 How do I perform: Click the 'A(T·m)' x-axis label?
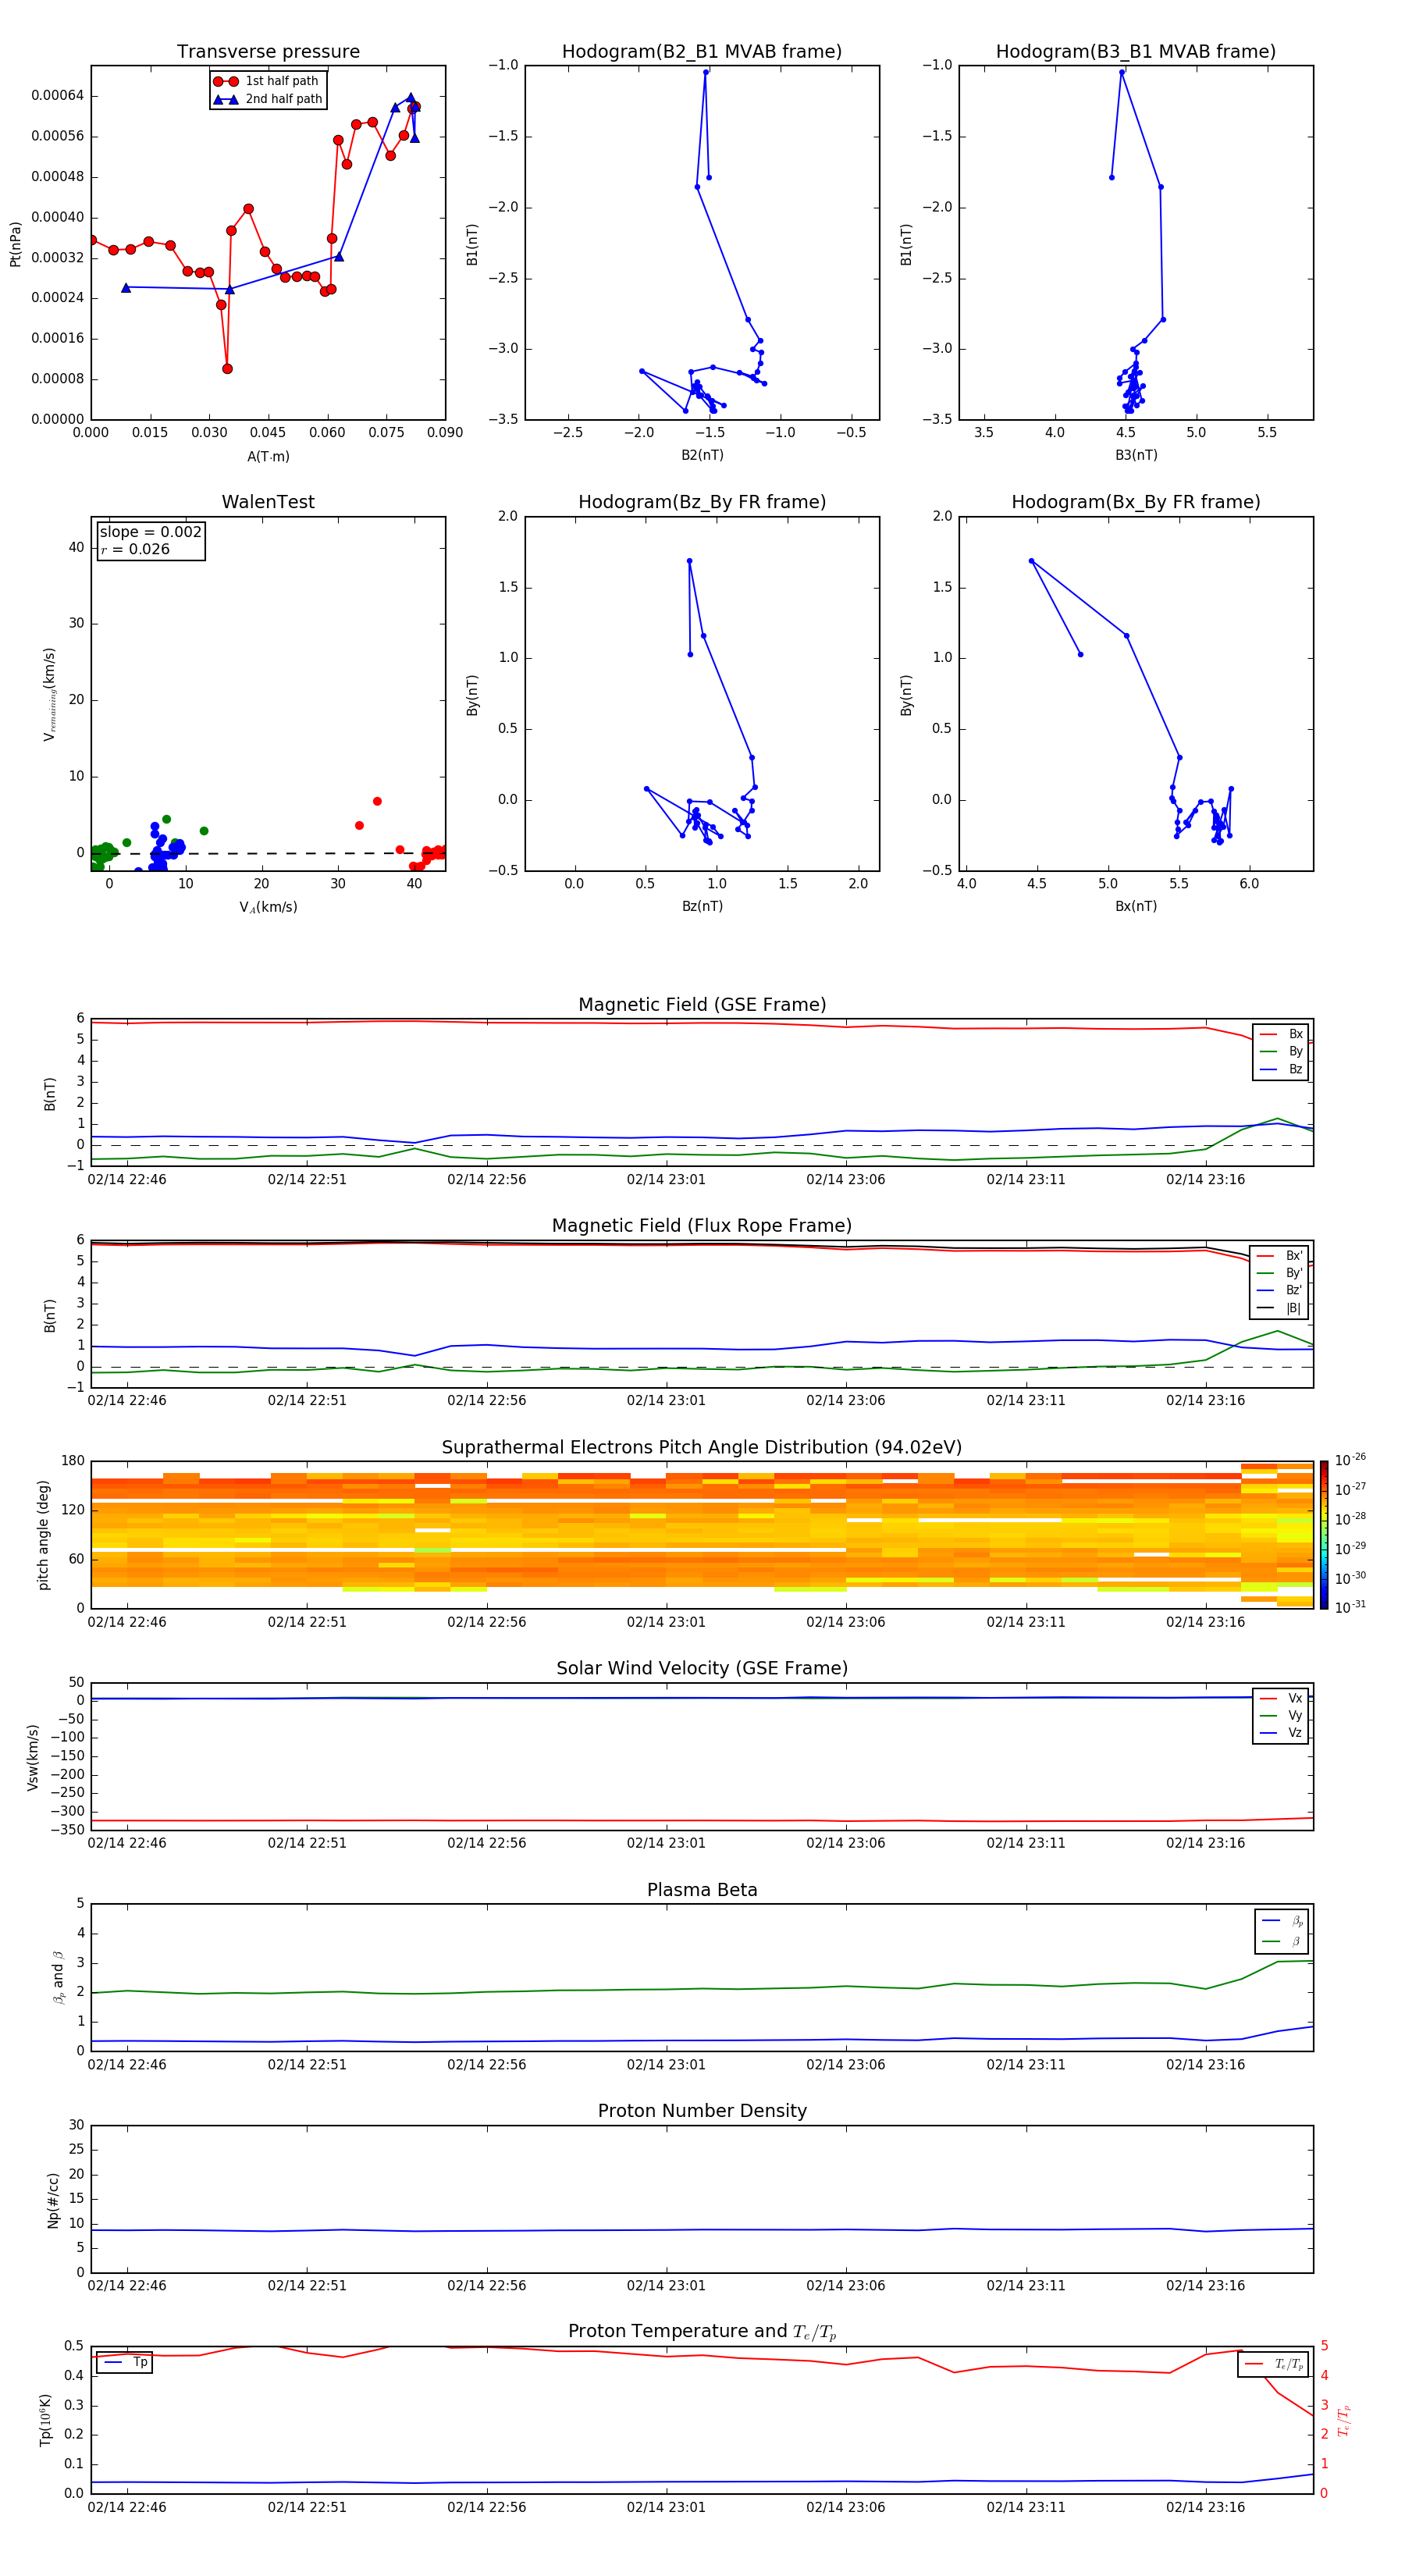tap(268, 457)
